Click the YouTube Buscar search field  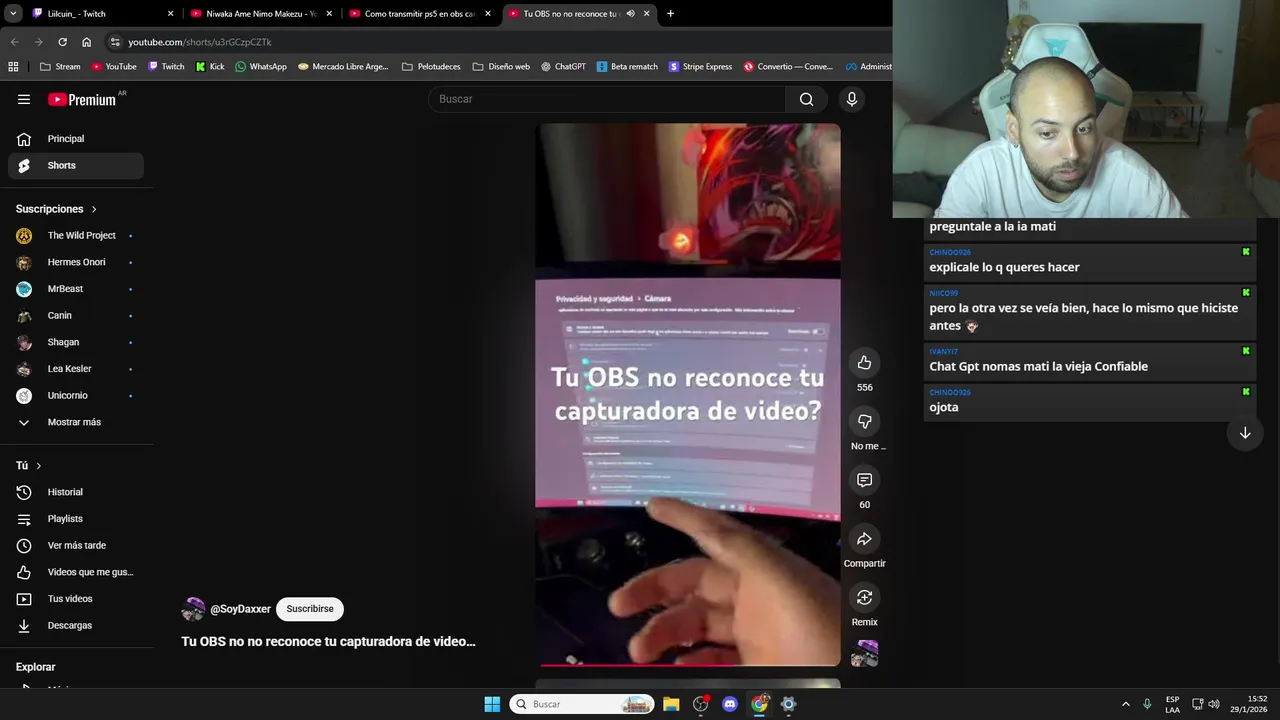[607, 99]
